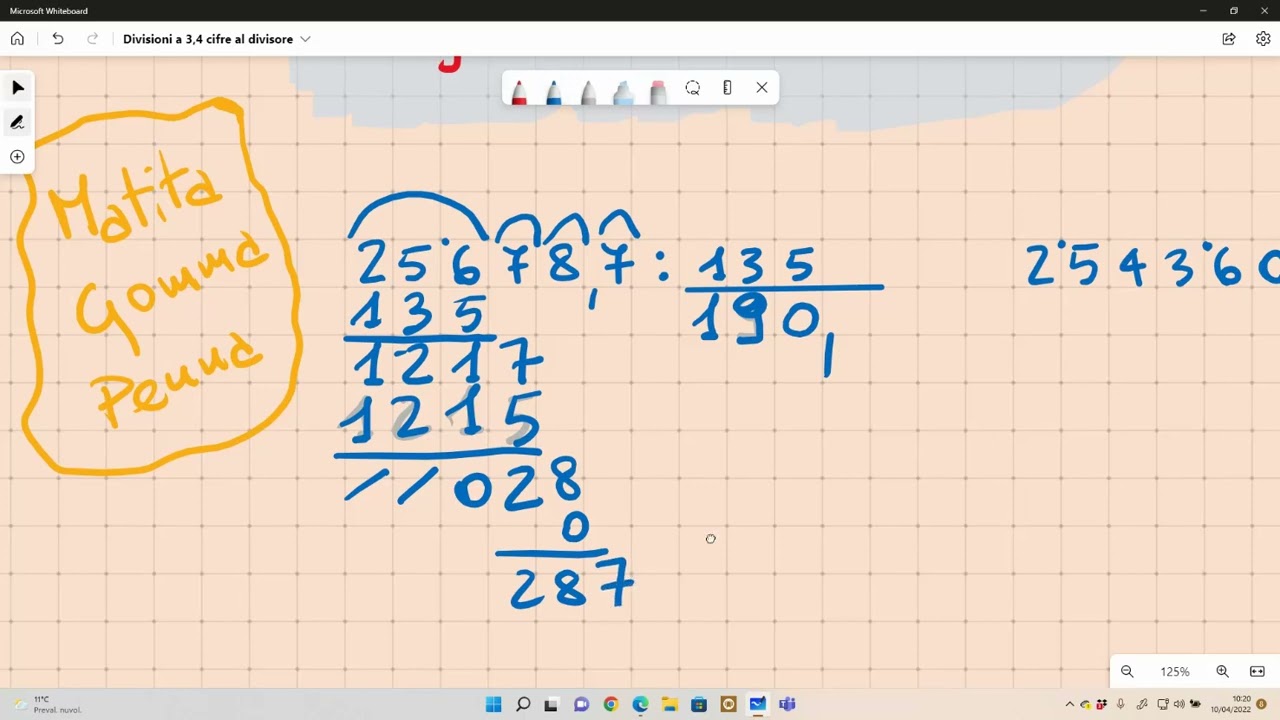Click the board name 'Divisioni a 3,4 cifre al divisore'
Screen dimensions: 1280x720
pos(208,39)
